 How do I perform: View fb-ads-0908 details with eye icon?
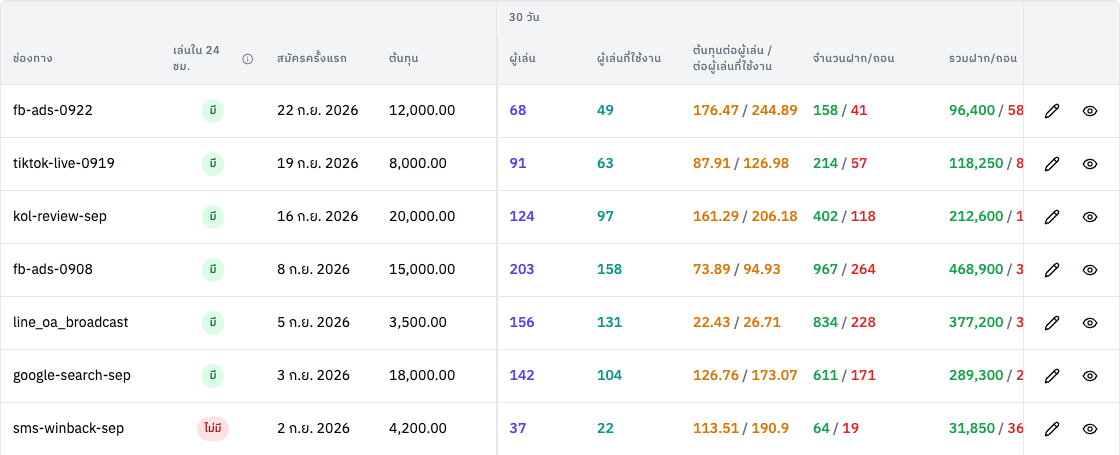coord(1089,270)
